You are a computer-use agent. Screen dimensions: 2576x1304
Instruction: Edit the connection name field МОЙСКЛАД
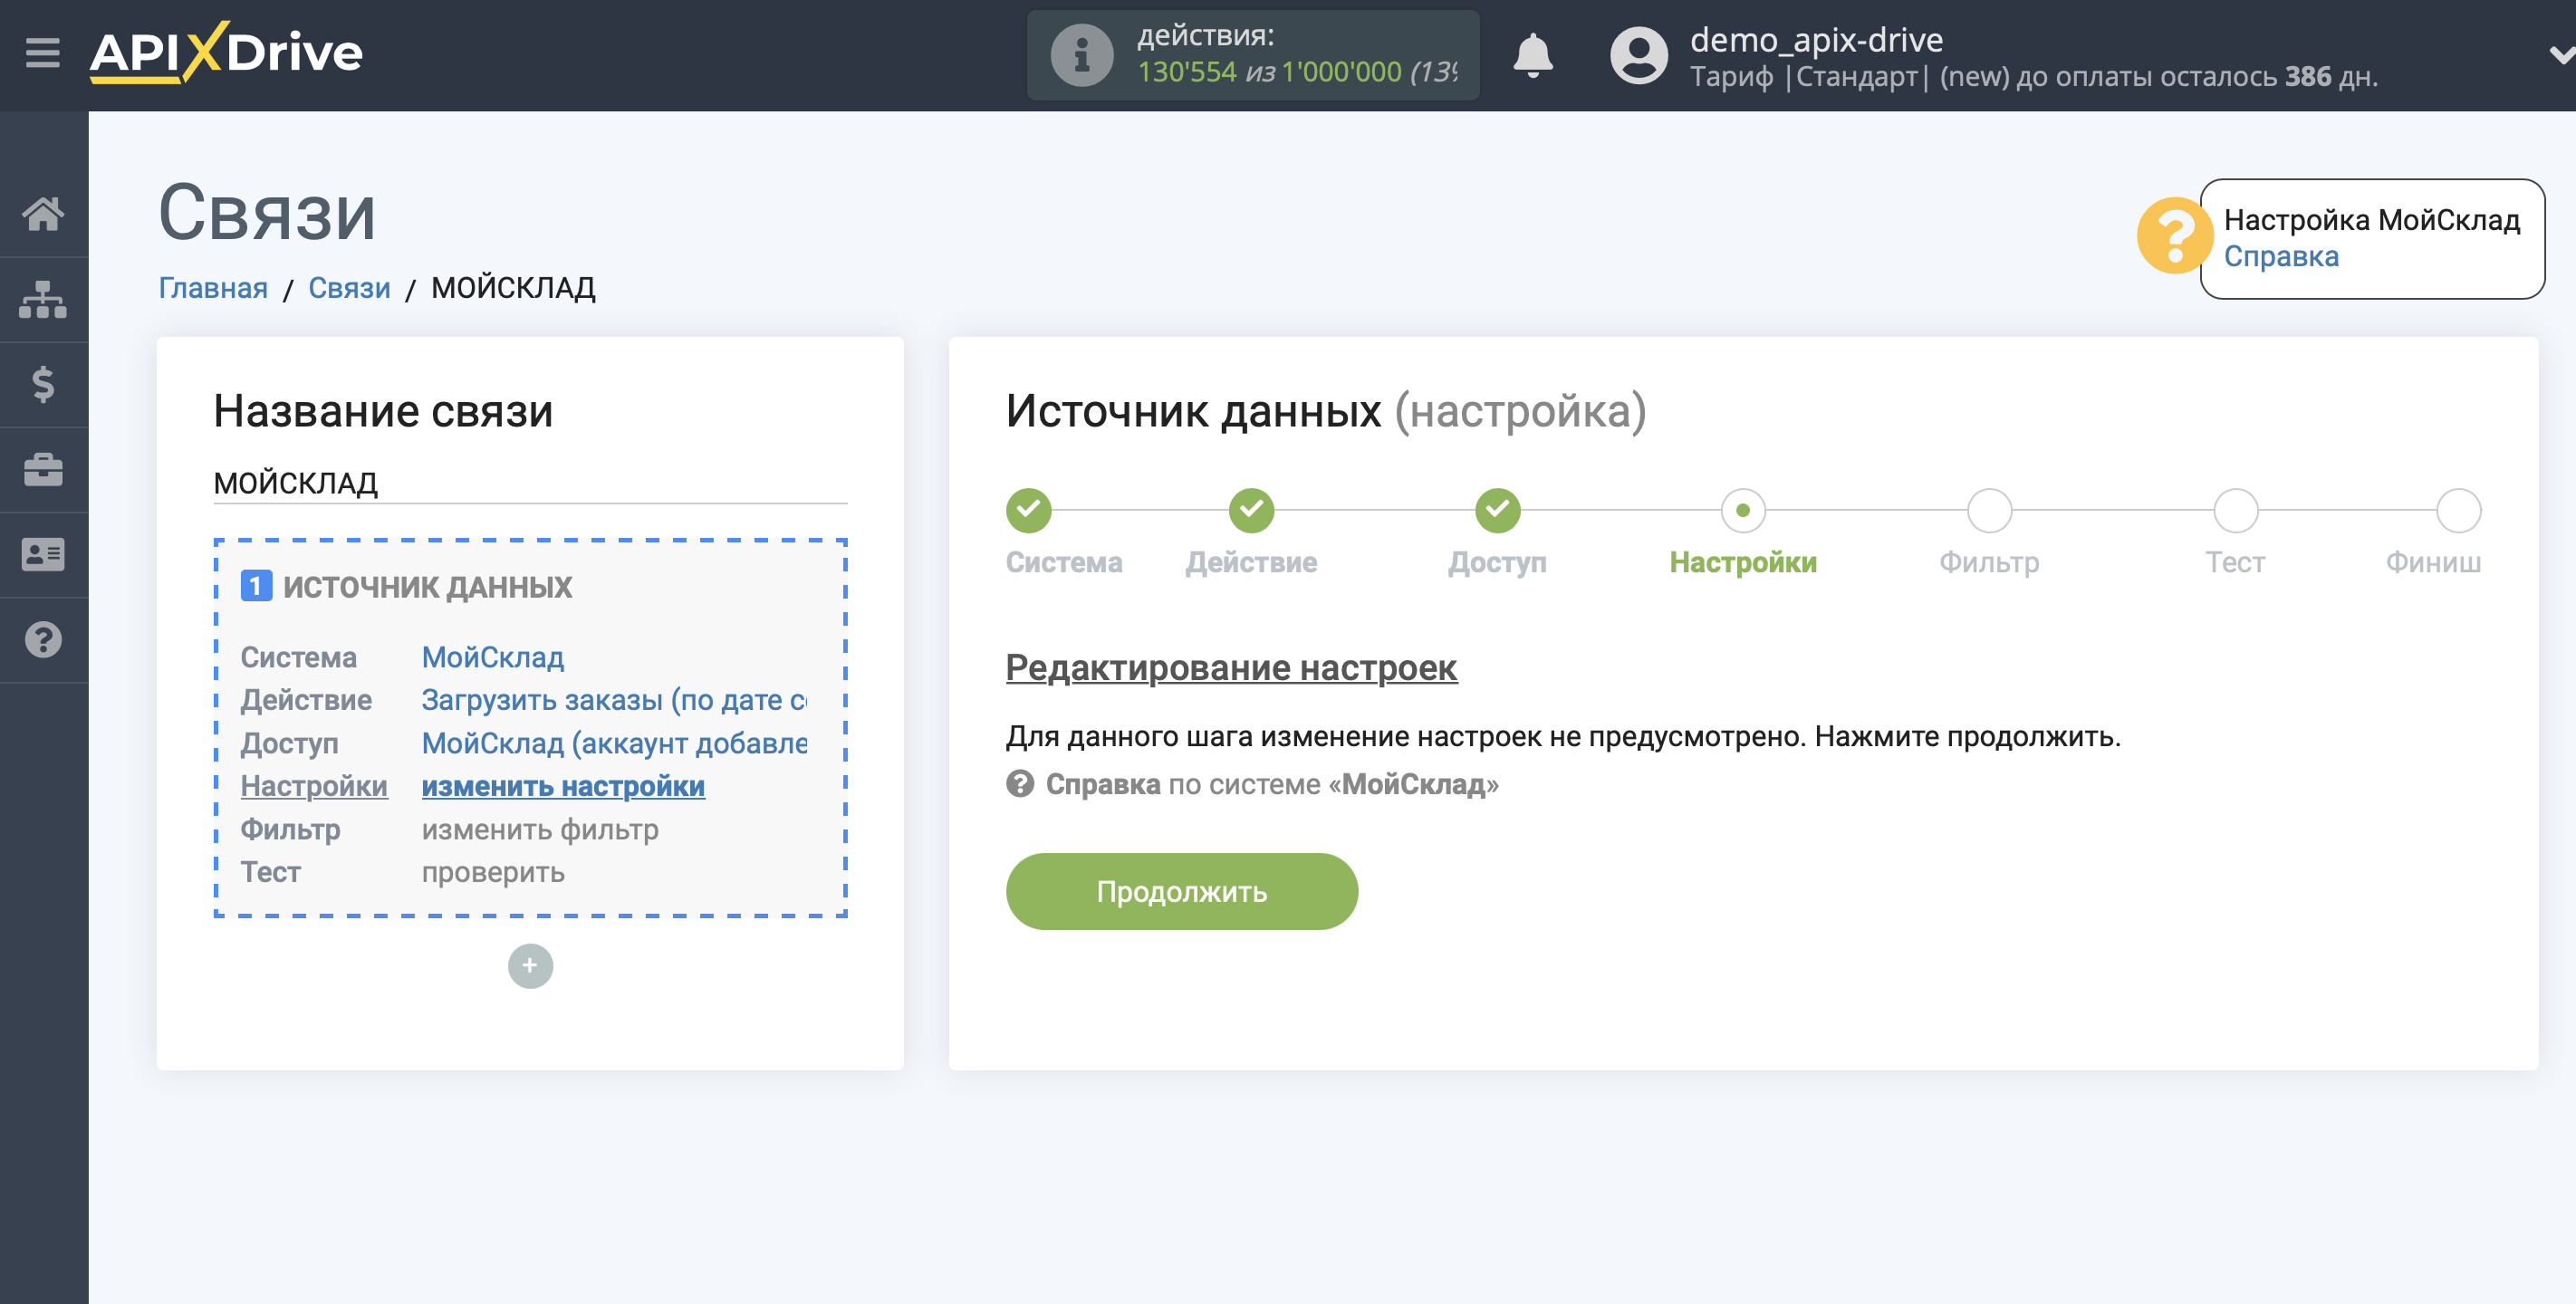(530, 483)
